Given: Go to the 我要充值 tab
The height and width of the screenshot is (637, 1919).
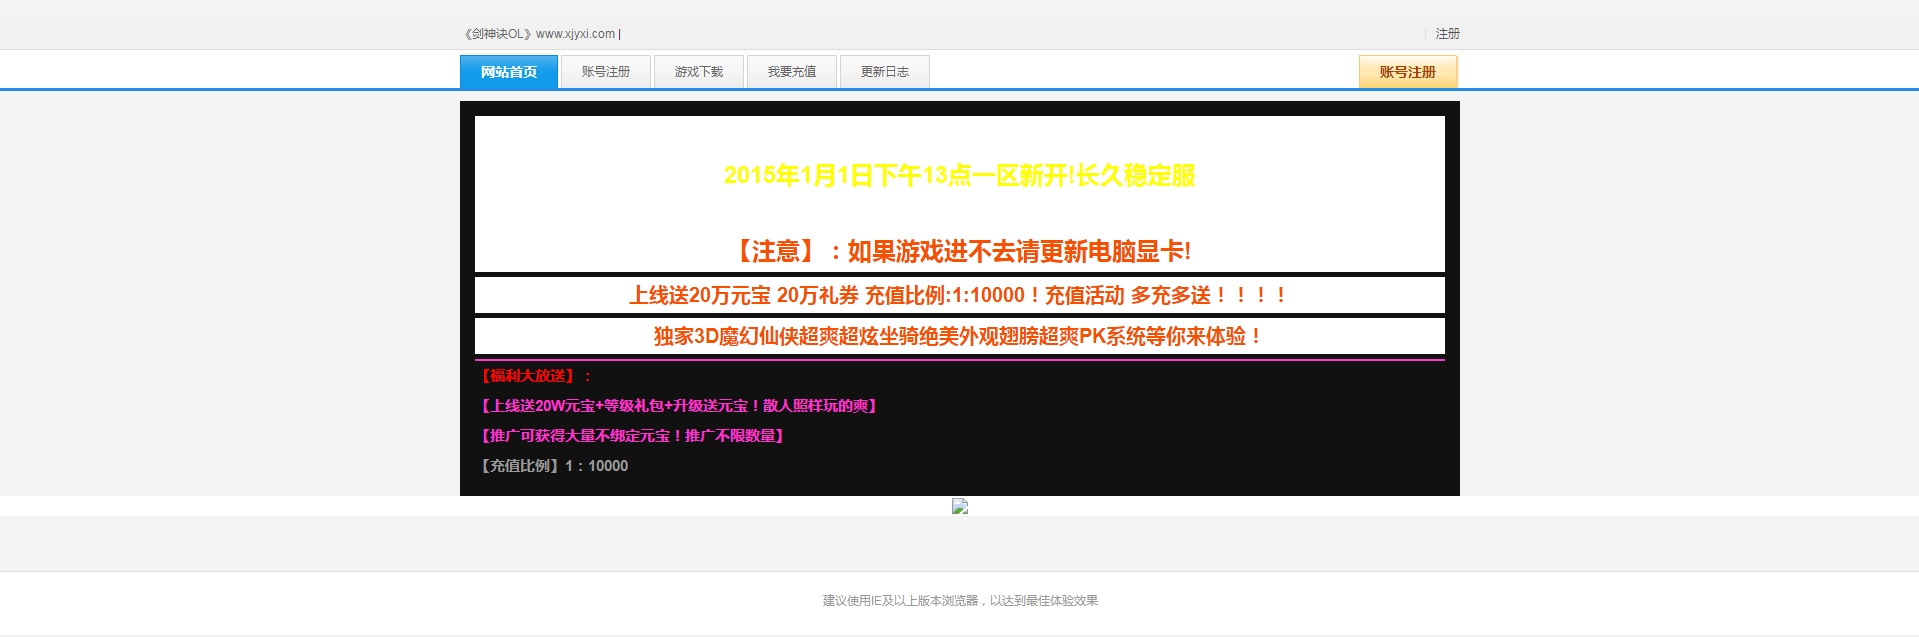Looking at the screenshot, I should click(x=791, y=72).
